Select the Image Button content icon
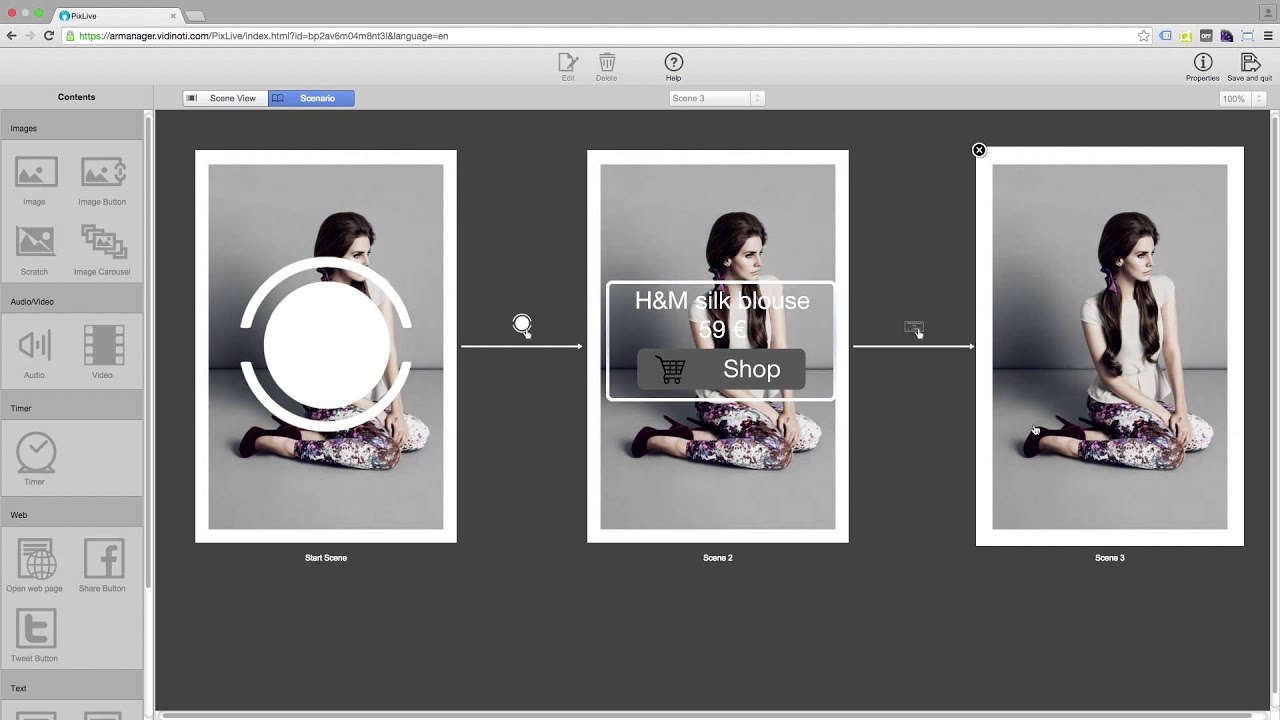Viewport: 1280px width, 720px height. (103, 172)
